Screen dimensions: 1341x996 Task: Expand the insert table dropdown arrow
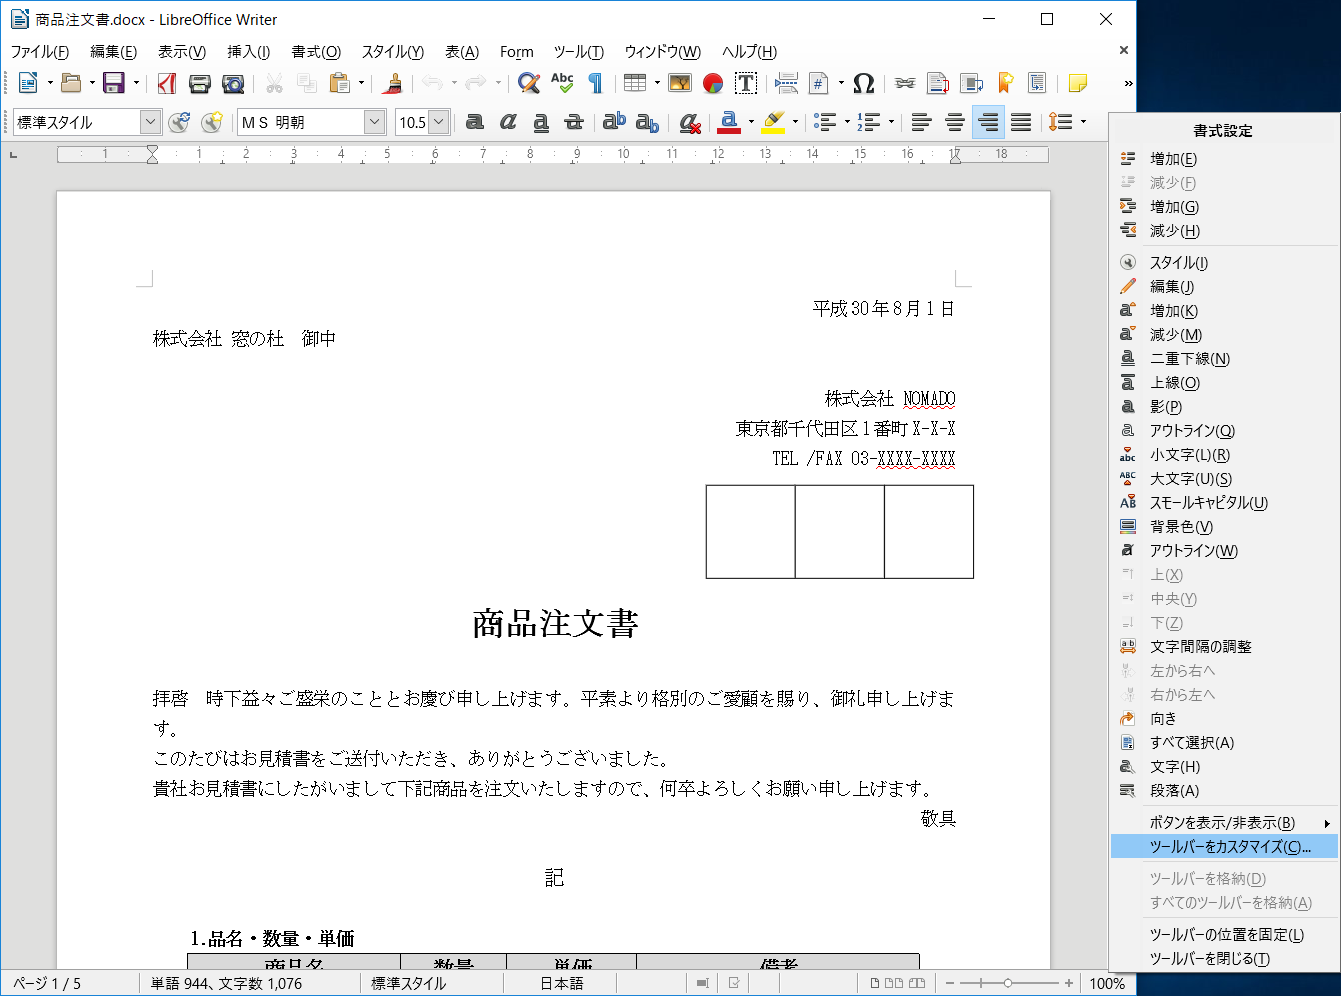(x=657, y=83)
